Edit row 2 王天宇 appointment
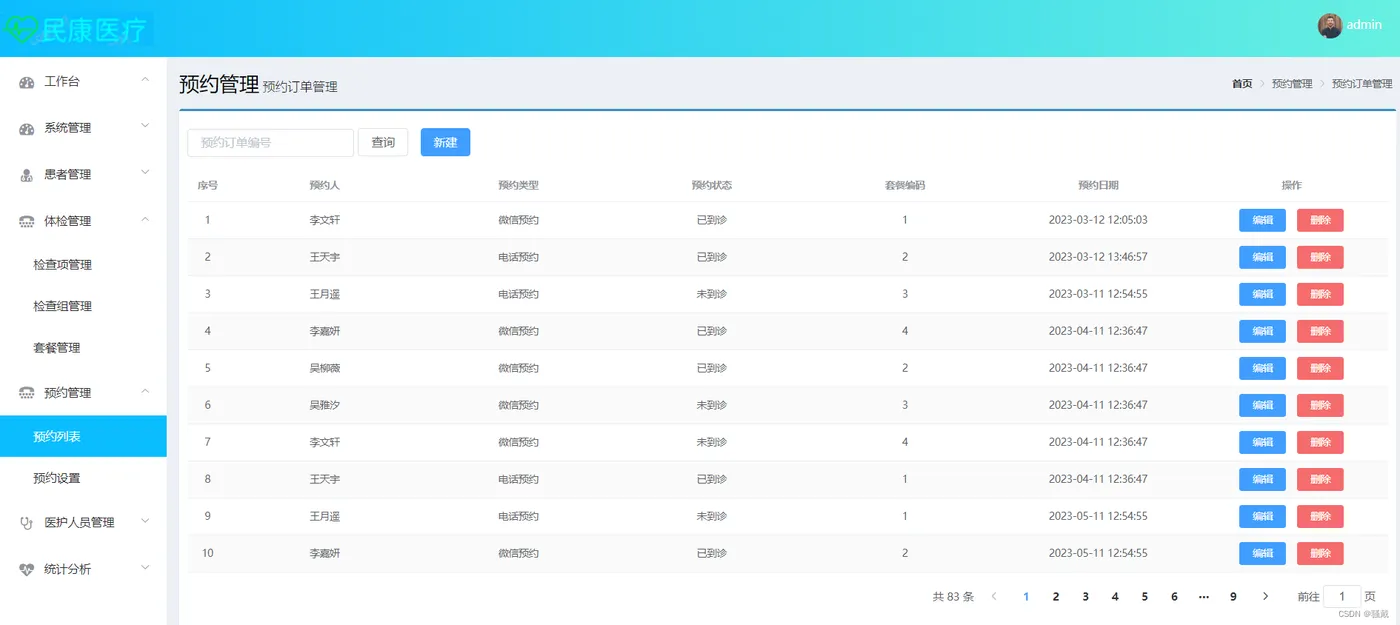This screenshot has height=625, width=1400. pyautogui.click(x=1262, y=257)
